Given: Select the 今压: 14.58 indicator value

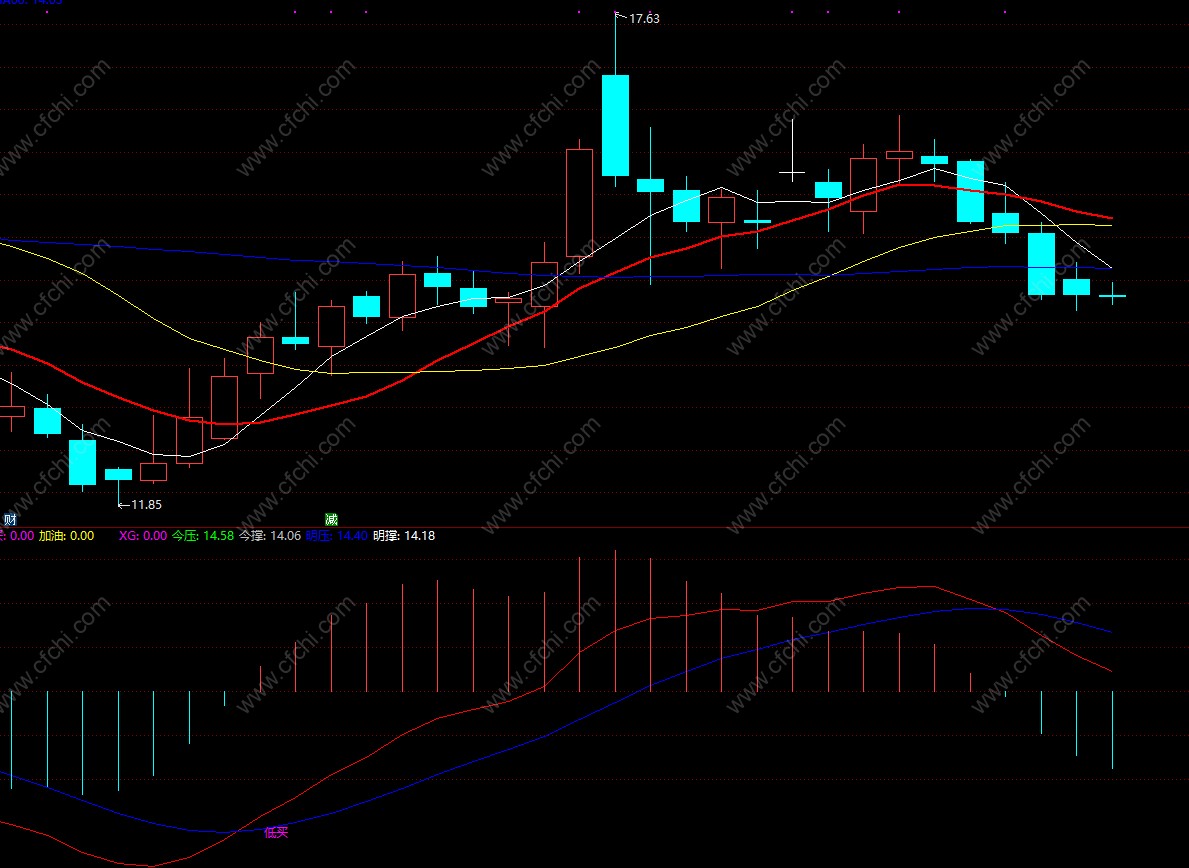Looking at the screenshot, I should click(202, 536).
